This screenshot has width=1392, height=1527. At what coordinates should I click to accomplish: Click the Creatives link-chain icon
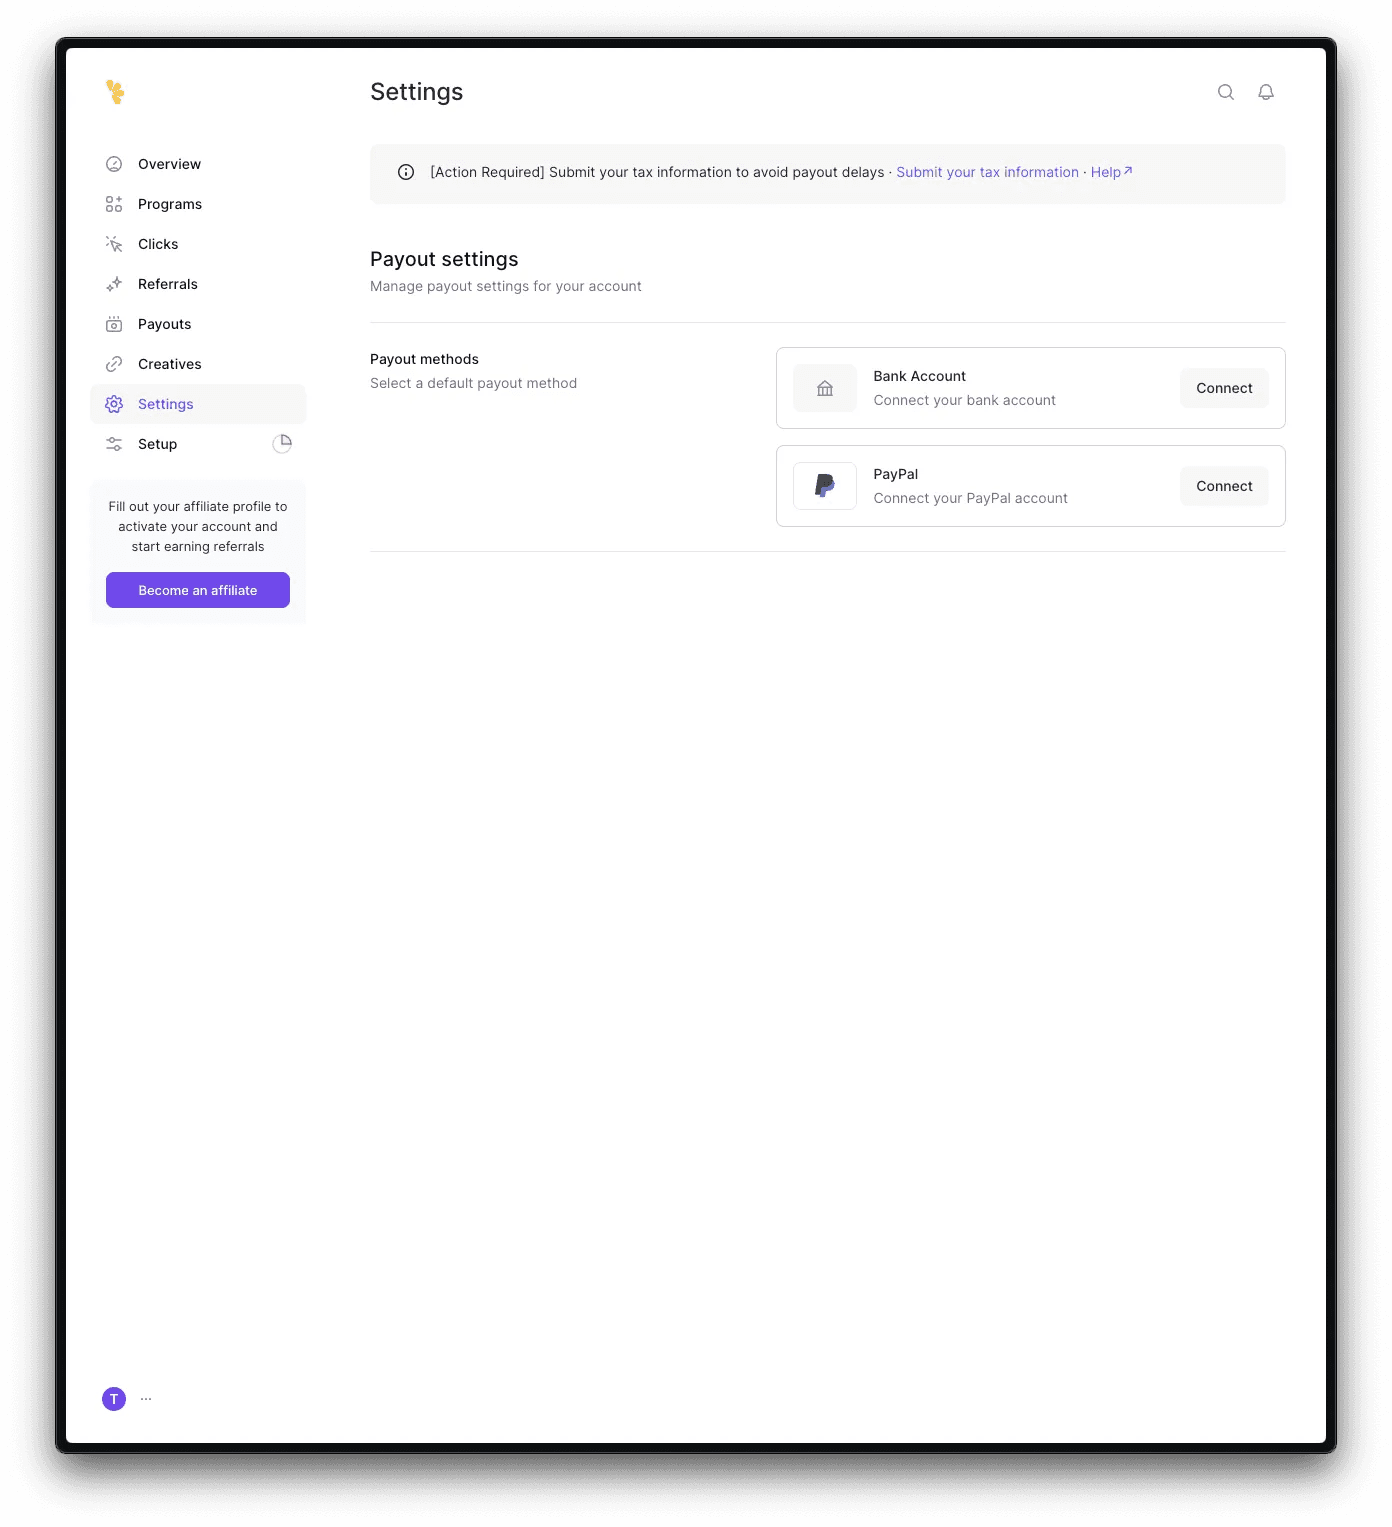coord(114,364)
